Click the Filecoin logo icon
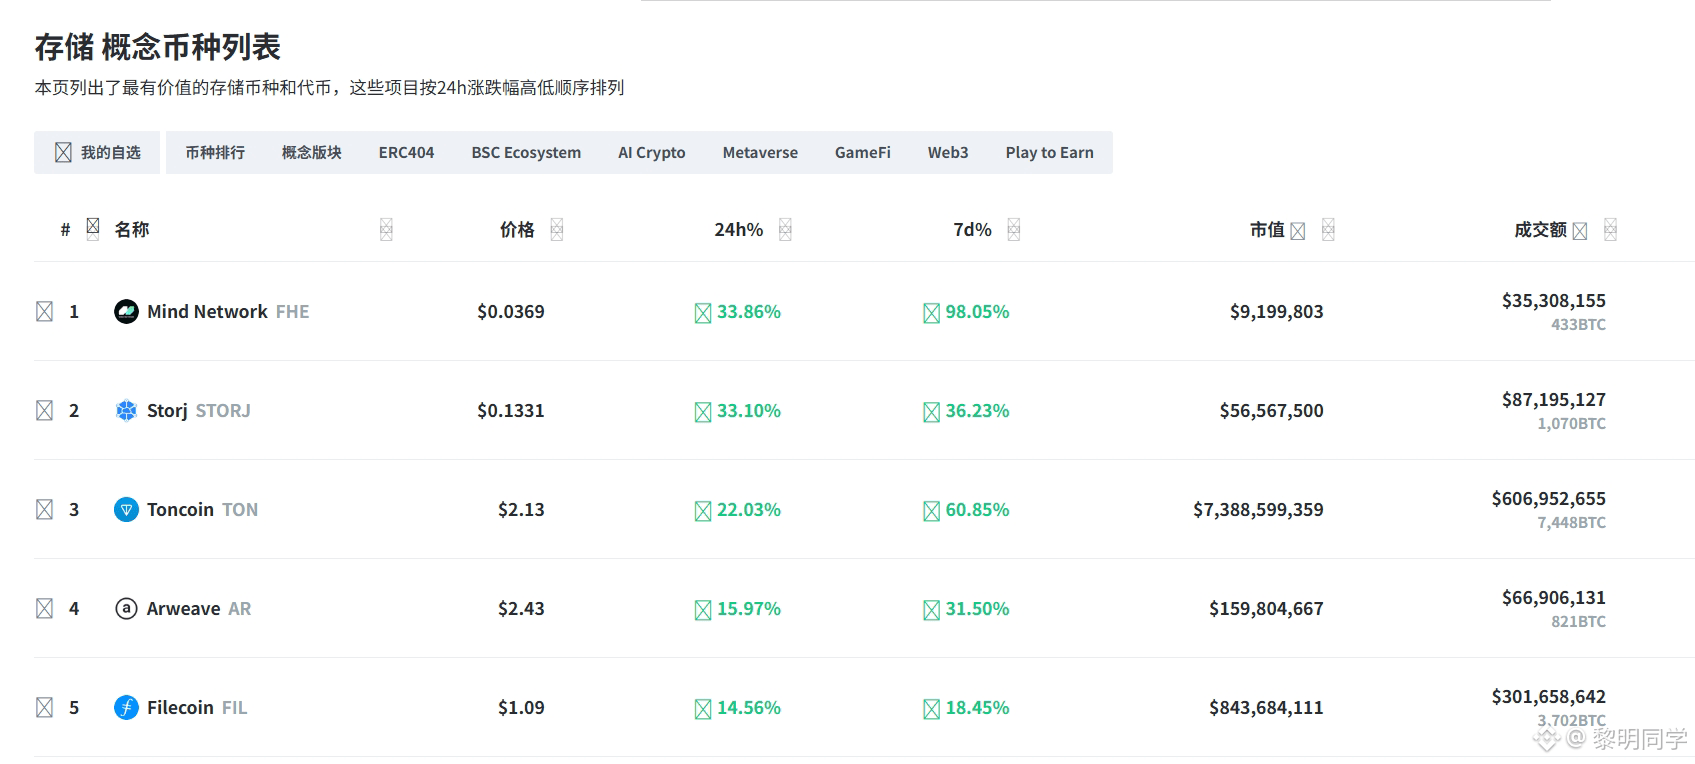 126,708
